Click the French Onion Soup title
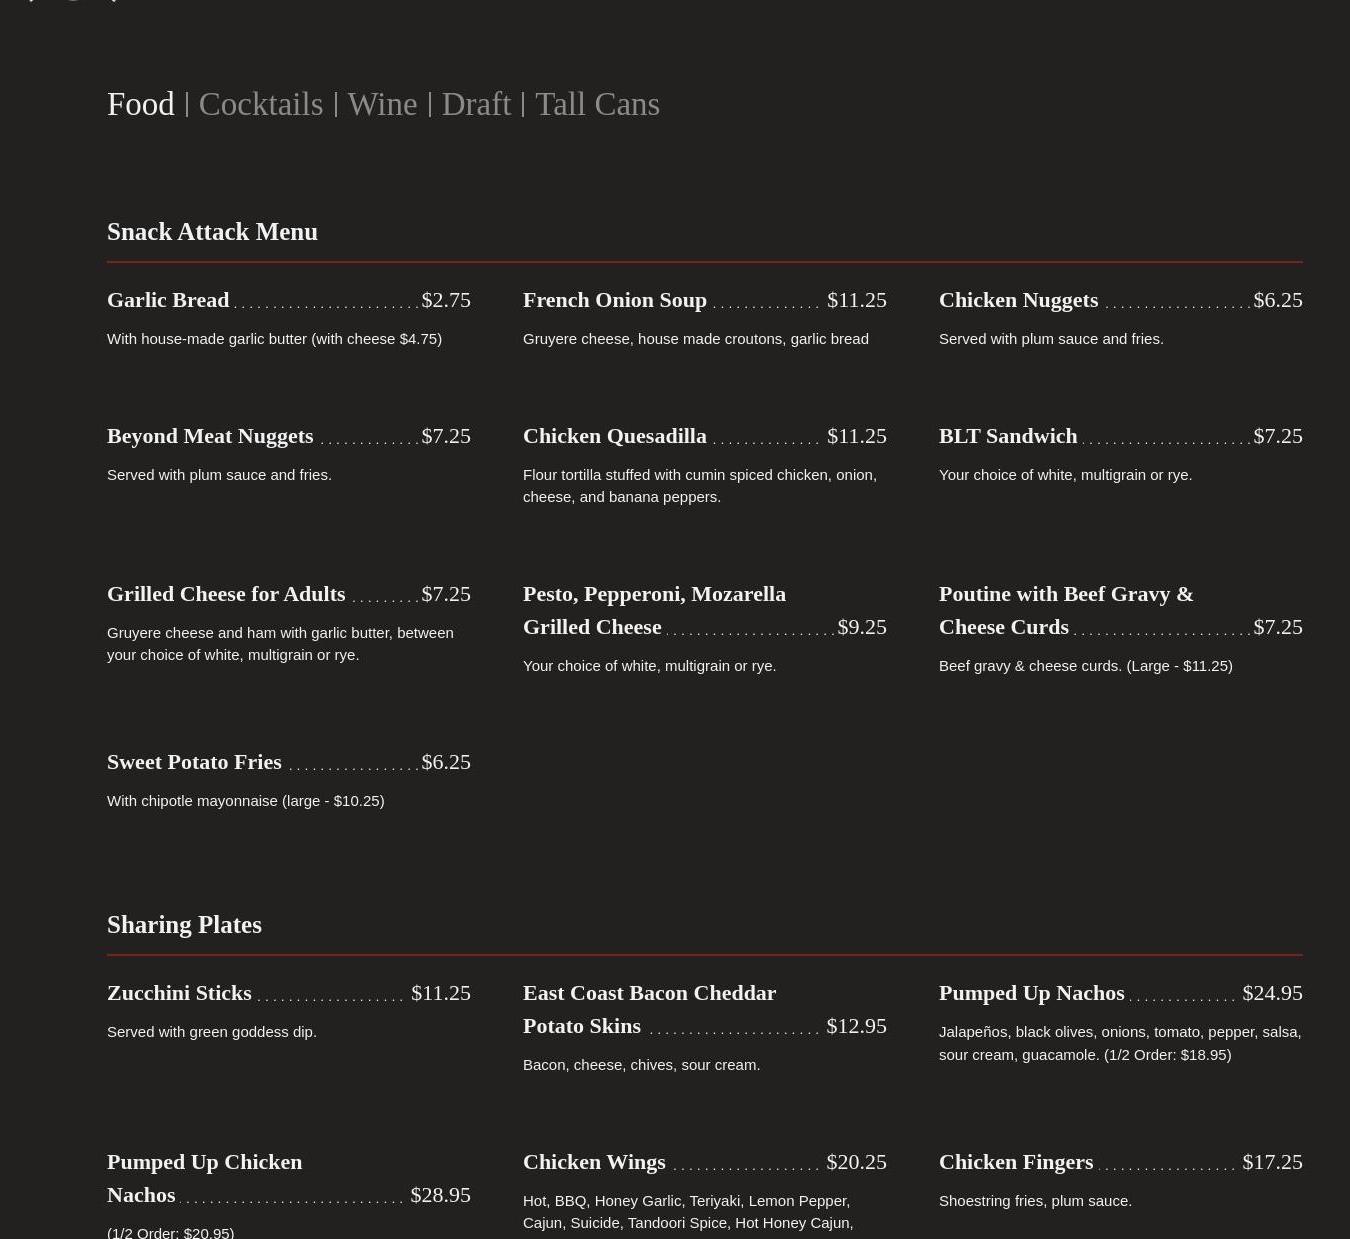This screenshot has height=1239, width=1350. click(x=614, y=300)
